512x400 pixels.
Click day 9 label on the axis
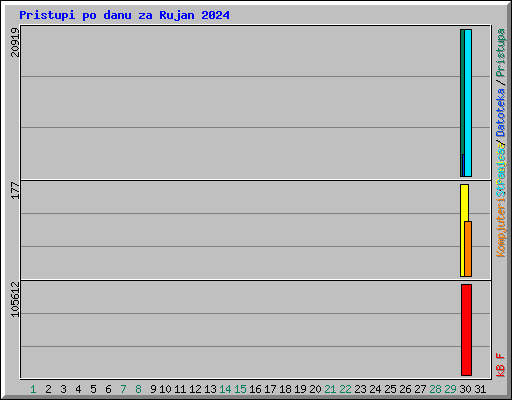[x=153, y=389]
